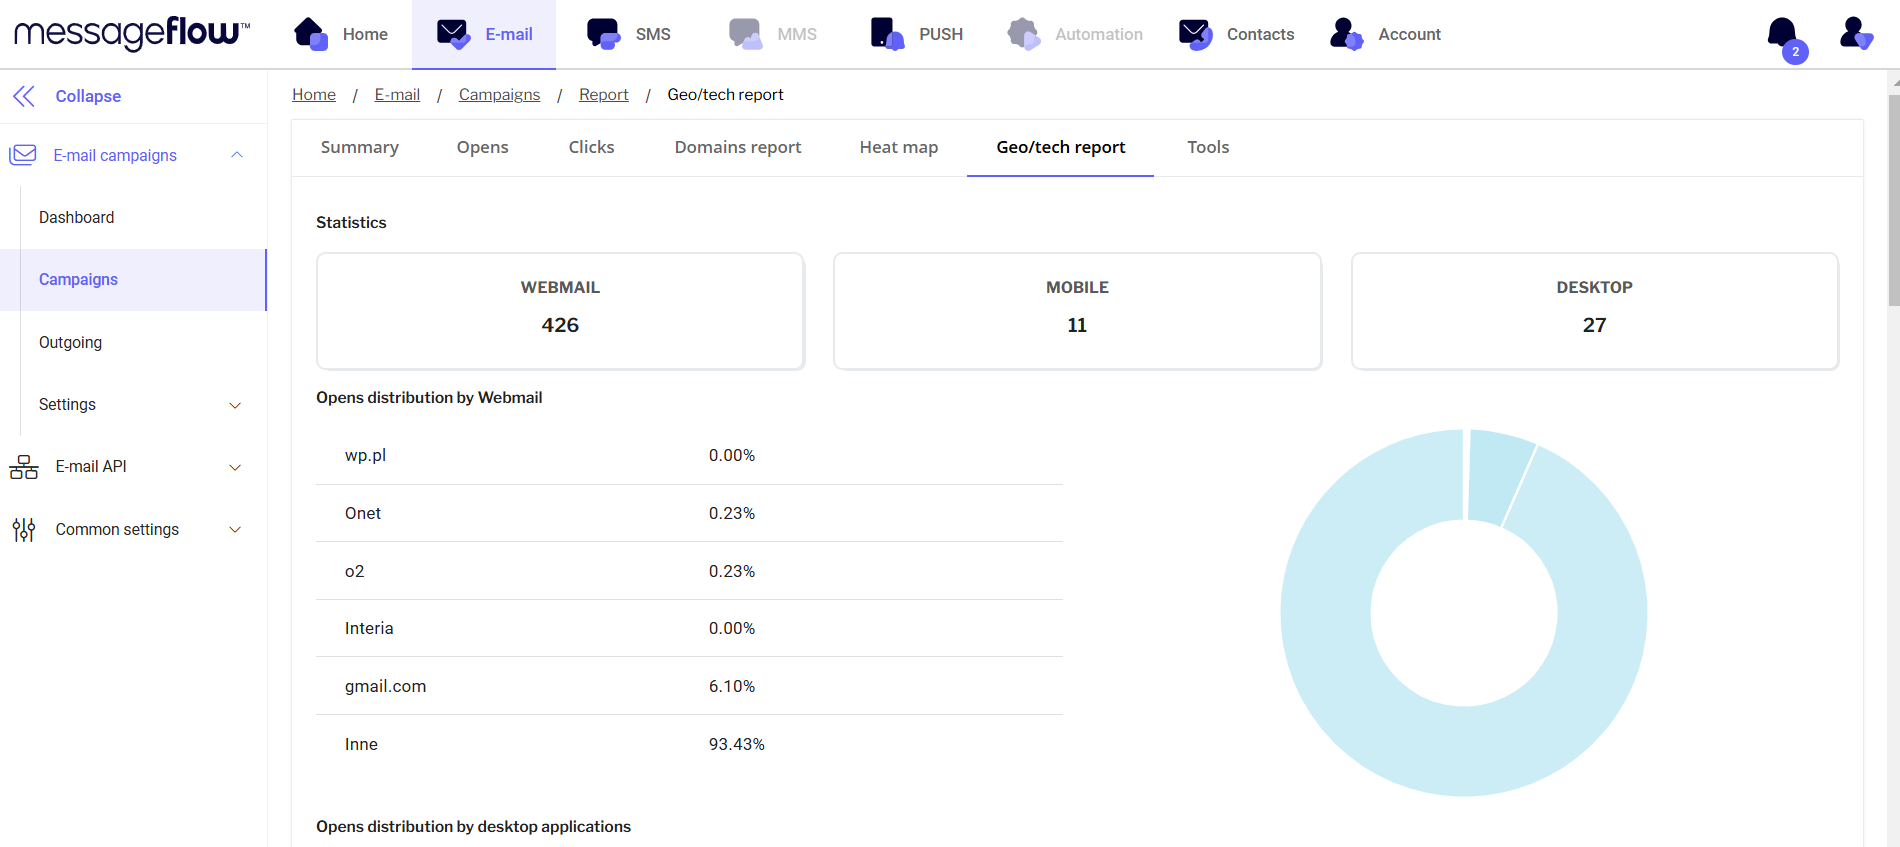1900x847 pixels.
Task: Click the vertical page scrollbar
Action: (x=1893, y=200)
